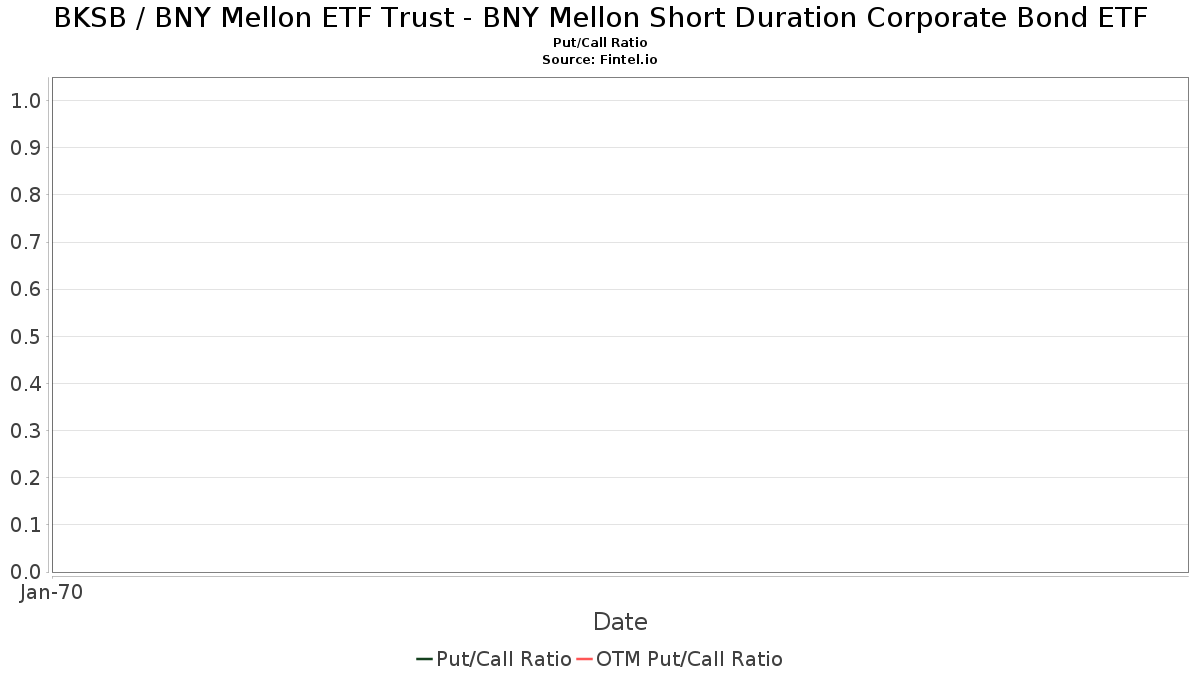The height and width of the screenshot is (675, 1200).
Task: Click the 0.8 y-axis label
Action: [25, 195]
